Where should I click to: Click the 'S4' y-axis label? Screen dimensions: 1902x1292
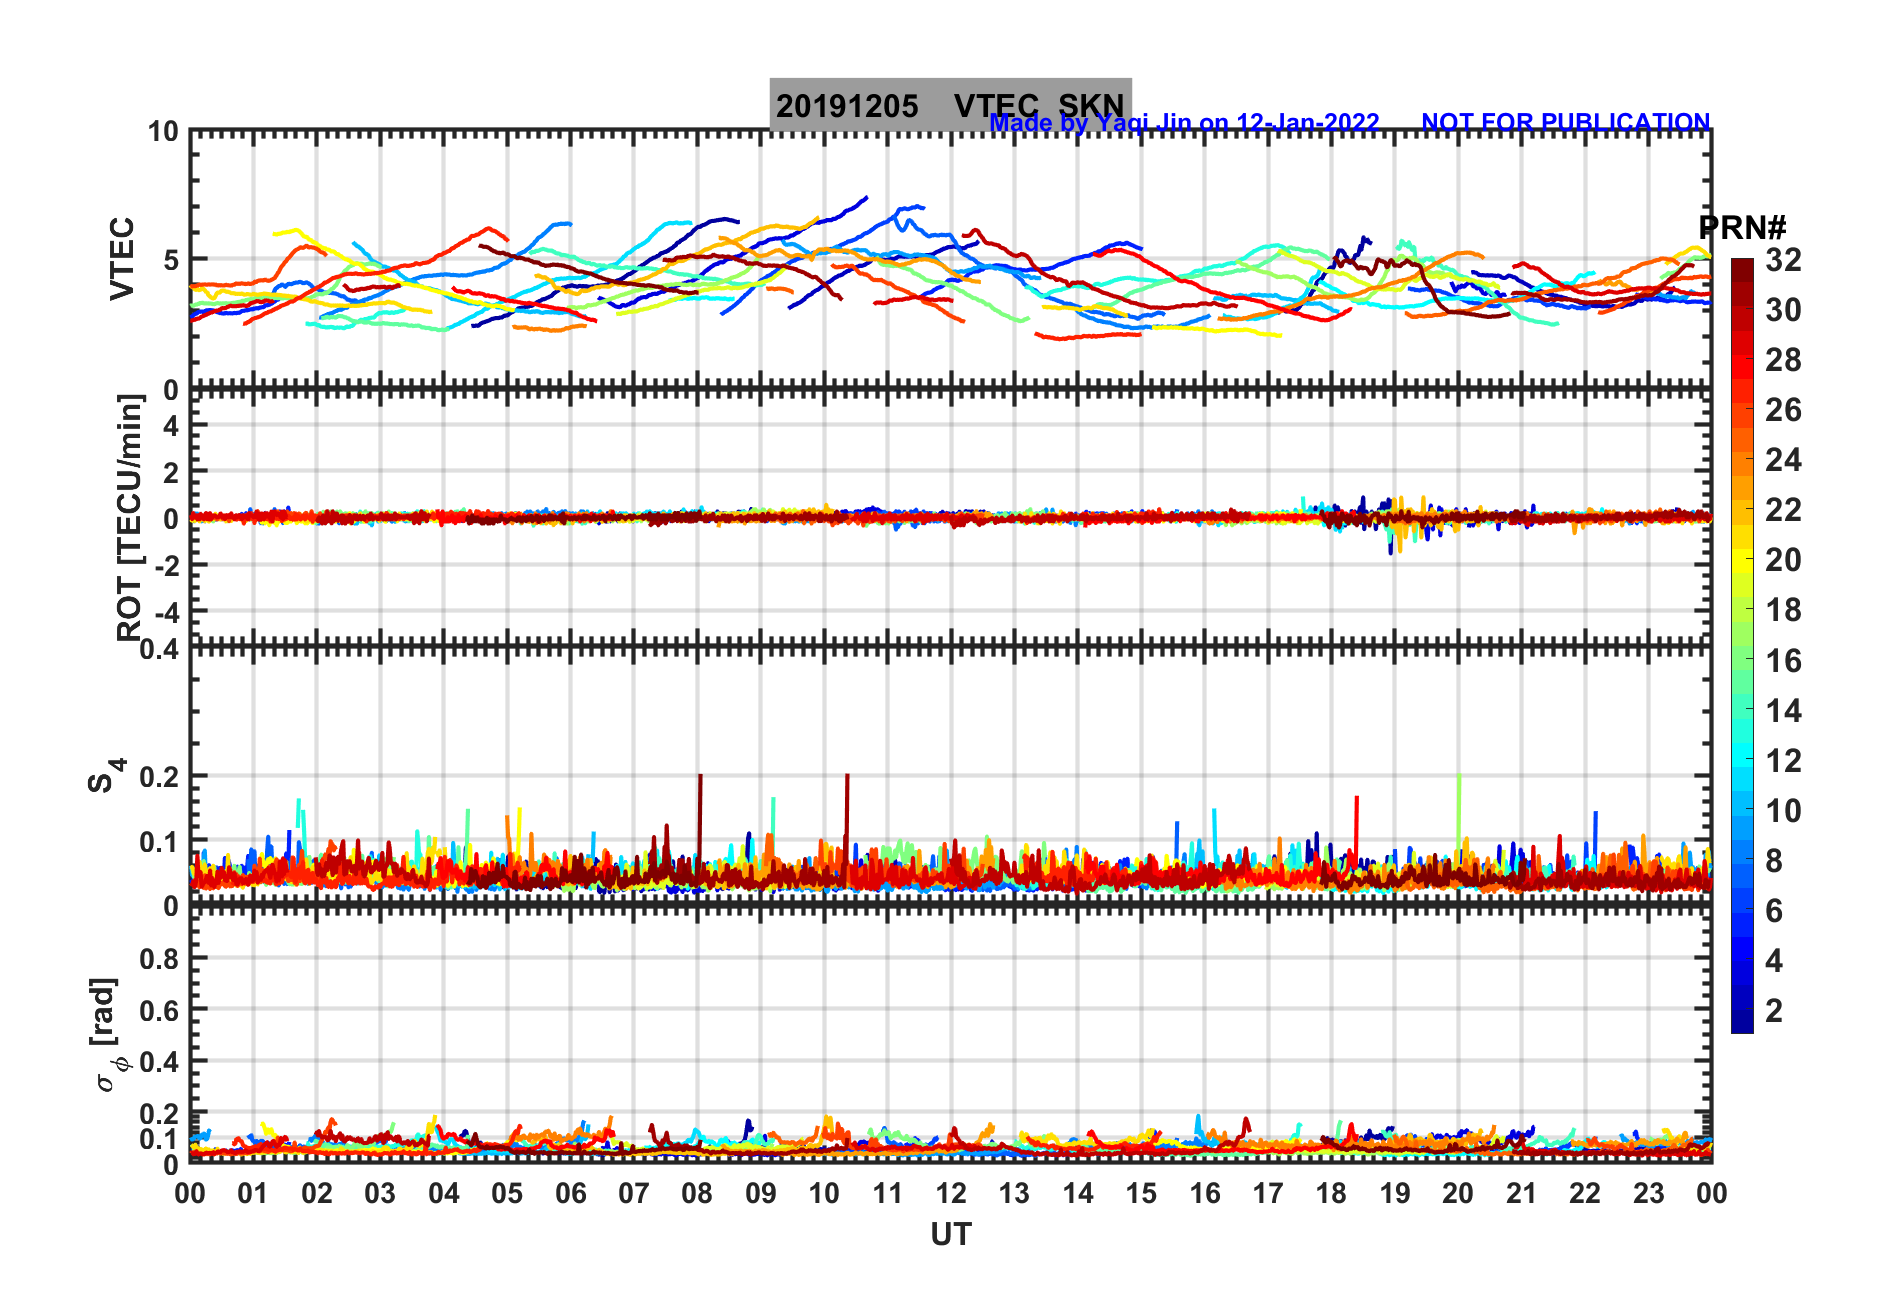pyautogui.click(x=106, y=776)
